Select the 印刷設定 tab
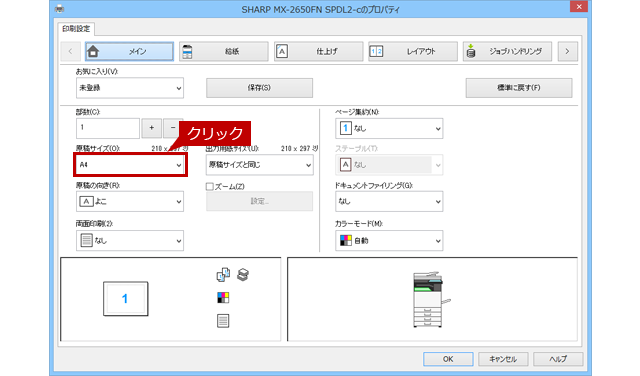 (76, 29)
